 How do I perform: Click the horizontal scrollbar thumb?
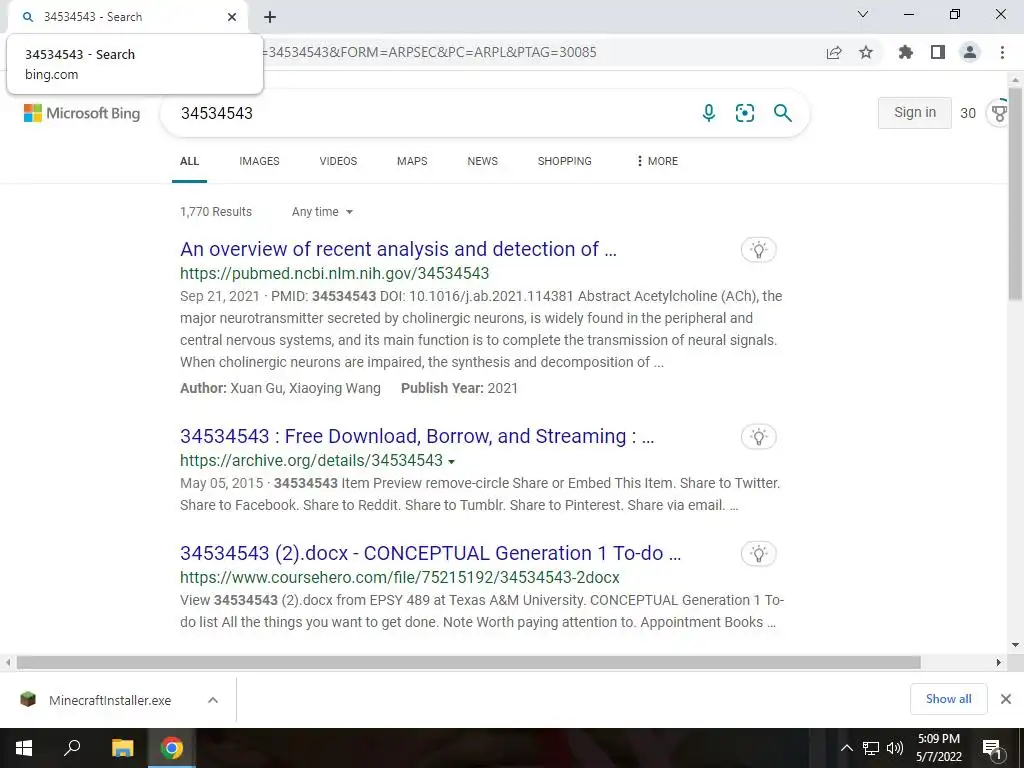(468, 662)
